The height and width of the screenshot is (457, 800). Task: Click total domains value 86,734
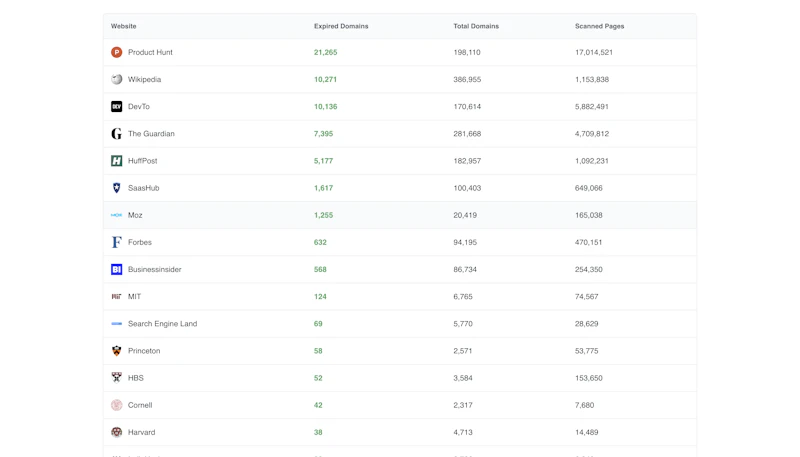(465, 269)
